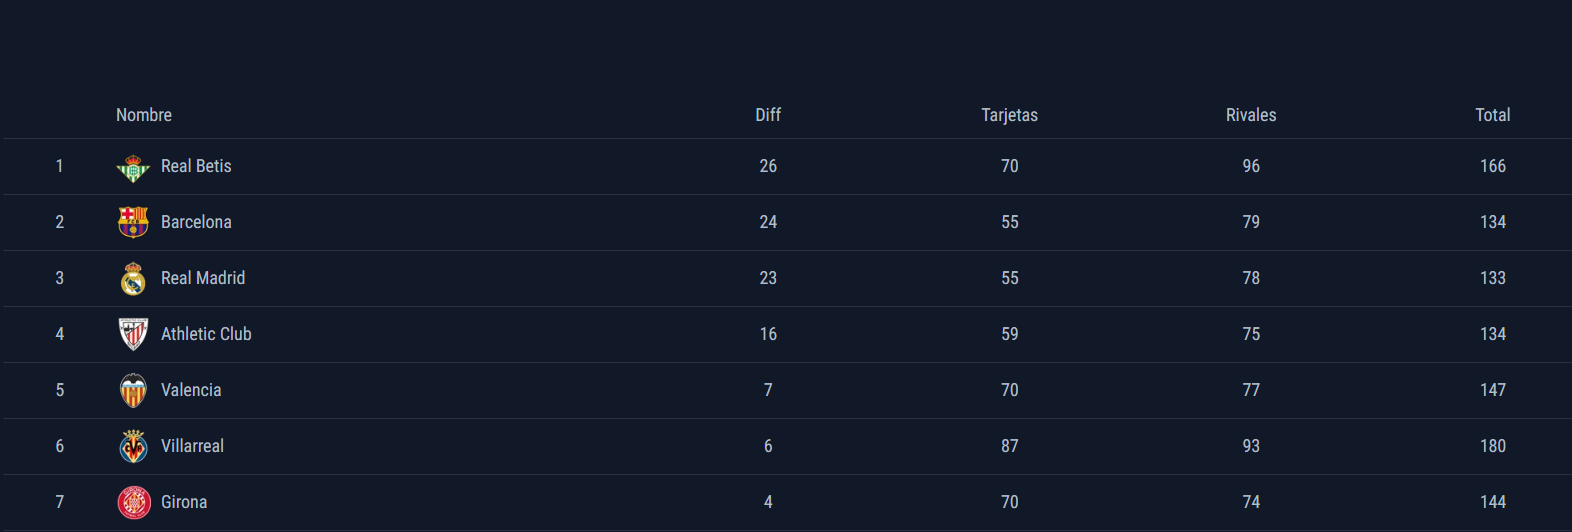This screenshot has height=532, width=1572.
Task: Click Villarreal's total value of 180
Action: (1492, 446)
